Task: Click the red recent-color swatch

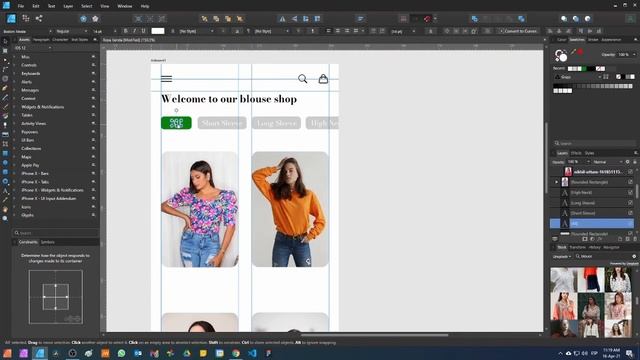Action: click(x=580, y=52)
